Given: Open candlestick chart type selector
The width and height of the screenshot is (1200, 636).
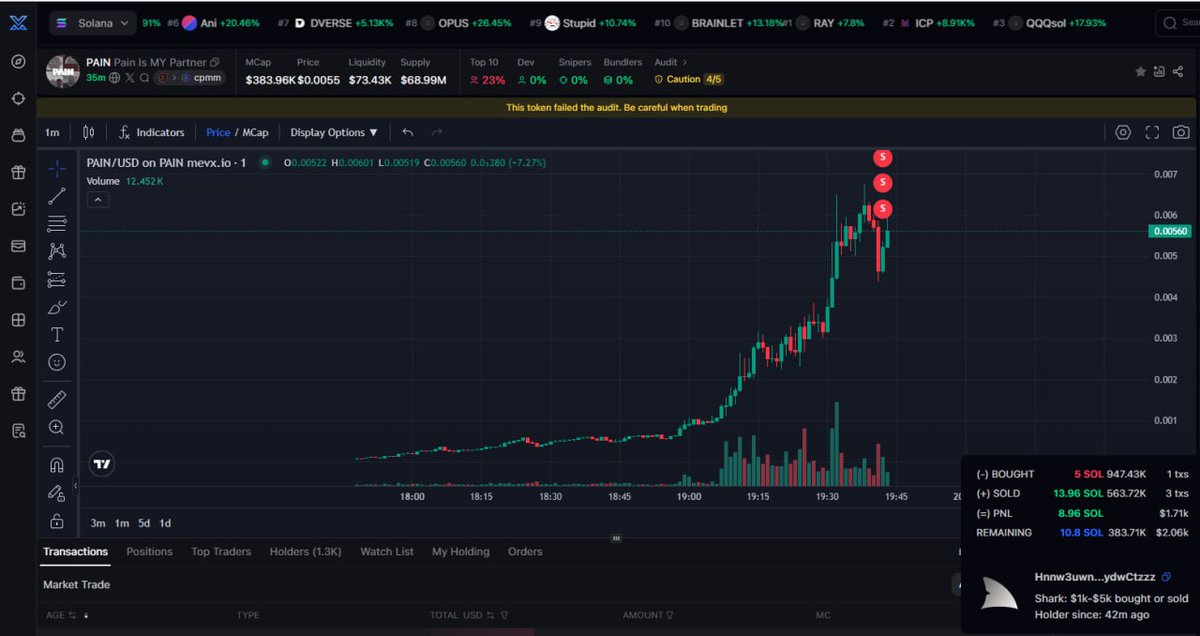Looking at the screenshot, I should tap(89, 132).
